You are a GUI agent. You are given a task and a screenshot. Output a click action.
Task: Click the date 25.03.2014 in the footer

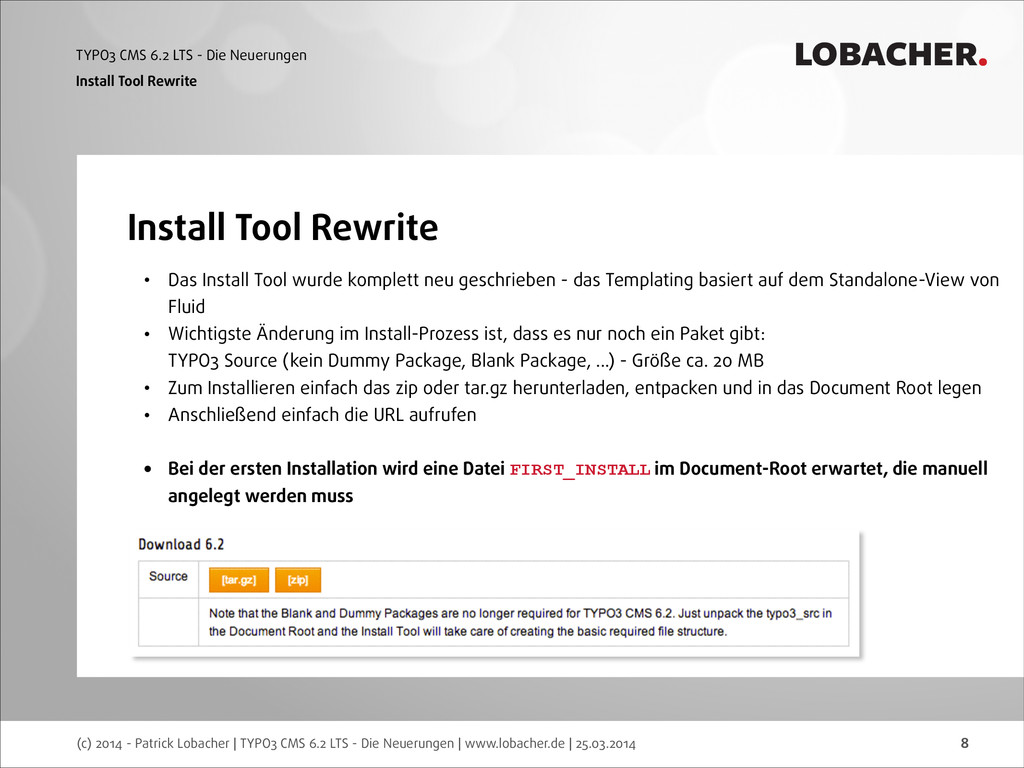[605, 743]
